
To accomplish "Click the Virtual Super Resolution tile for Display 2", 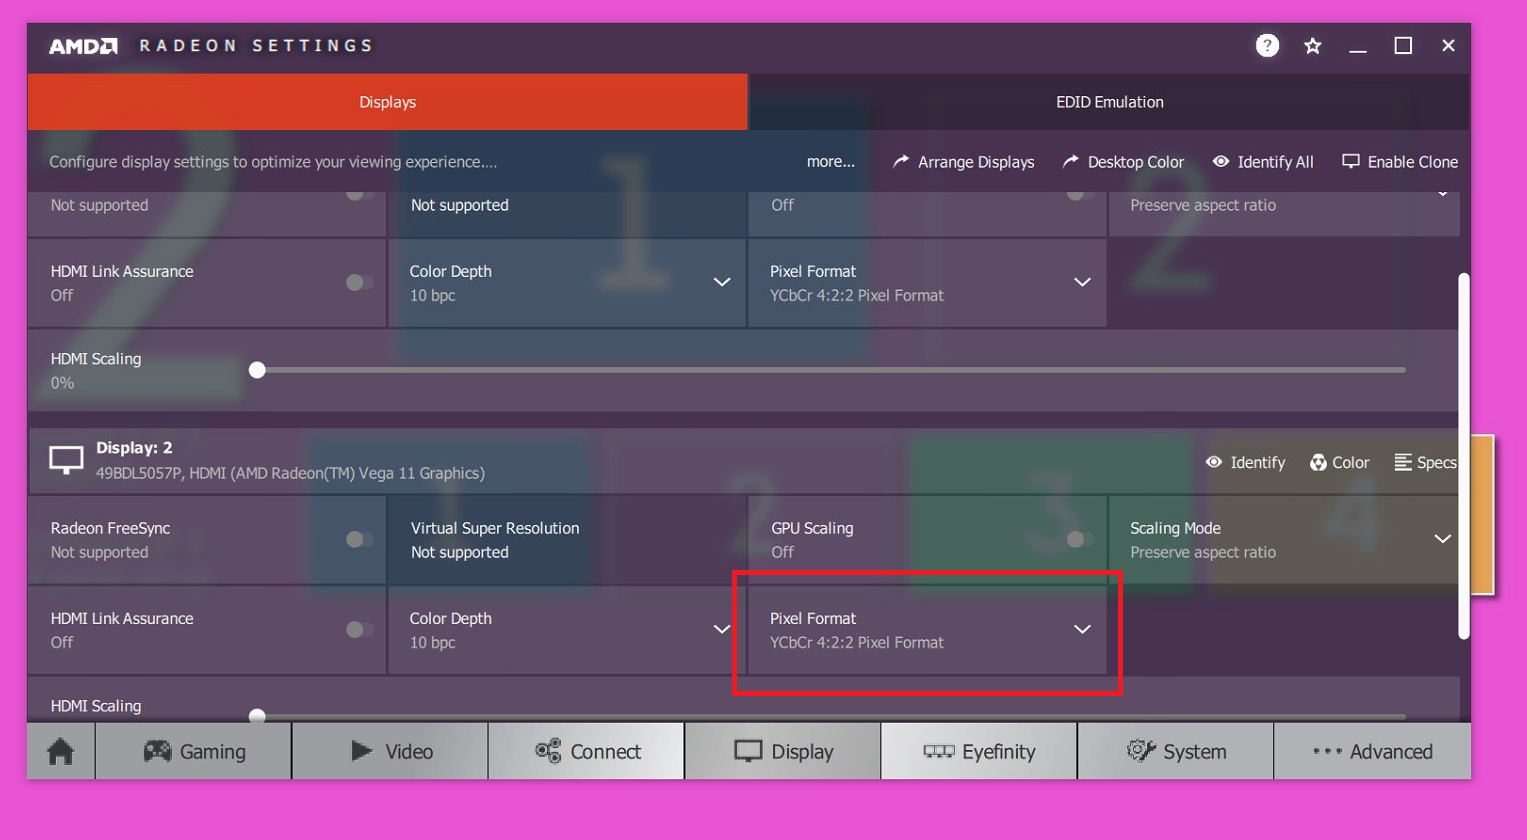I will coord(567,540).
